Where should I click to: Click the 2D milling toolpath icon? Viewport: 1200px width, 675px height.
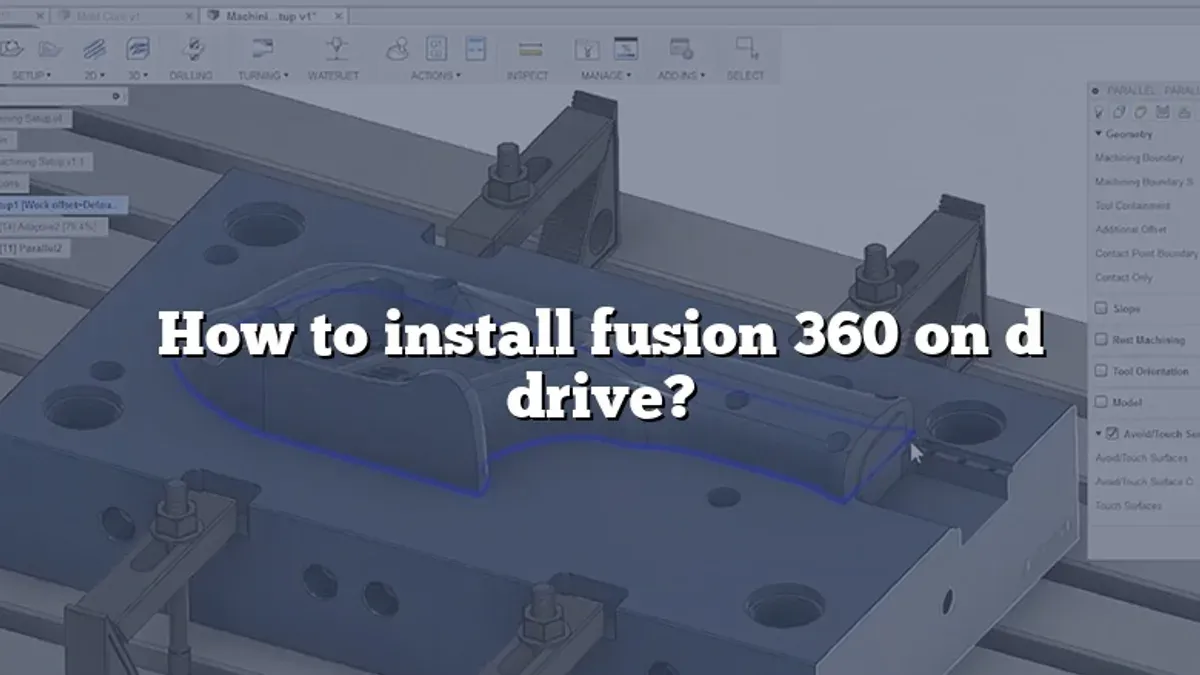[95, 48]
